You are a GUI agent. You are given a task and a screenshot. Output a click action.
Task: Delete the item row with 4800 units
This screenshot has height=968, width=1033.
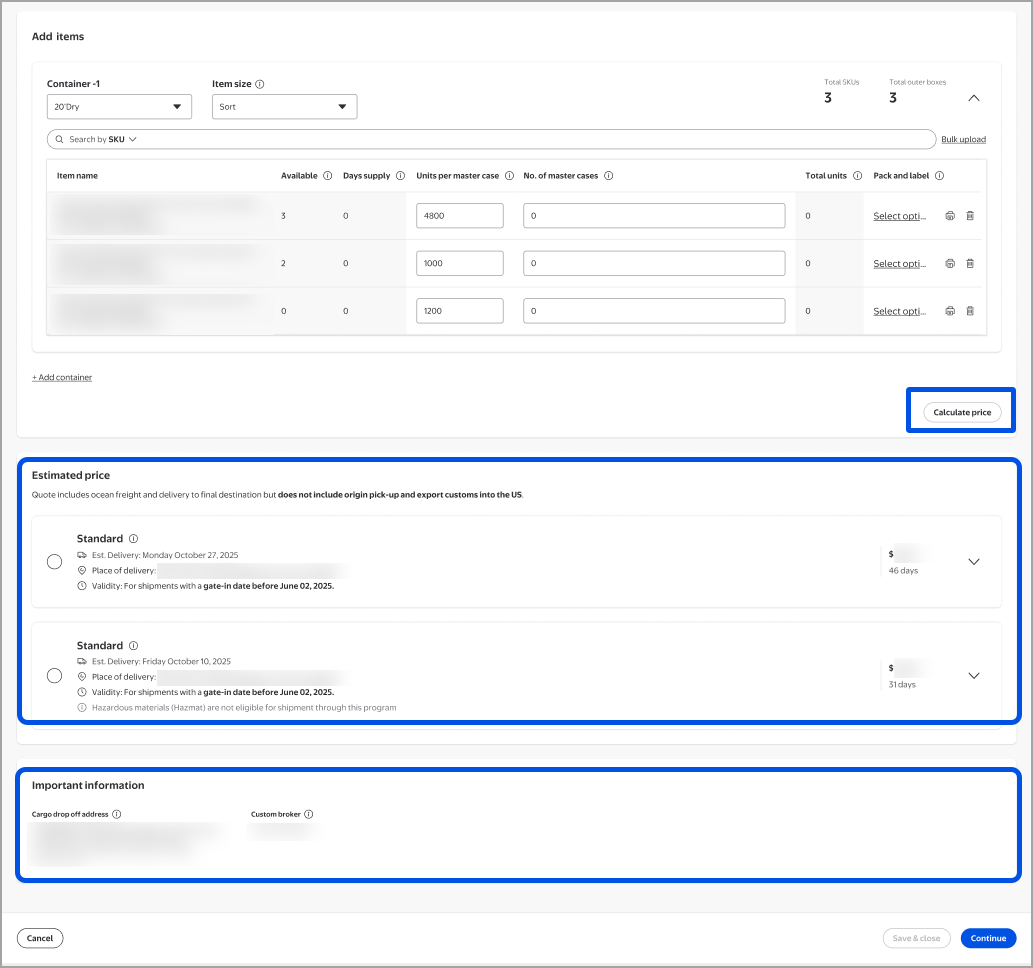[970, 215]
